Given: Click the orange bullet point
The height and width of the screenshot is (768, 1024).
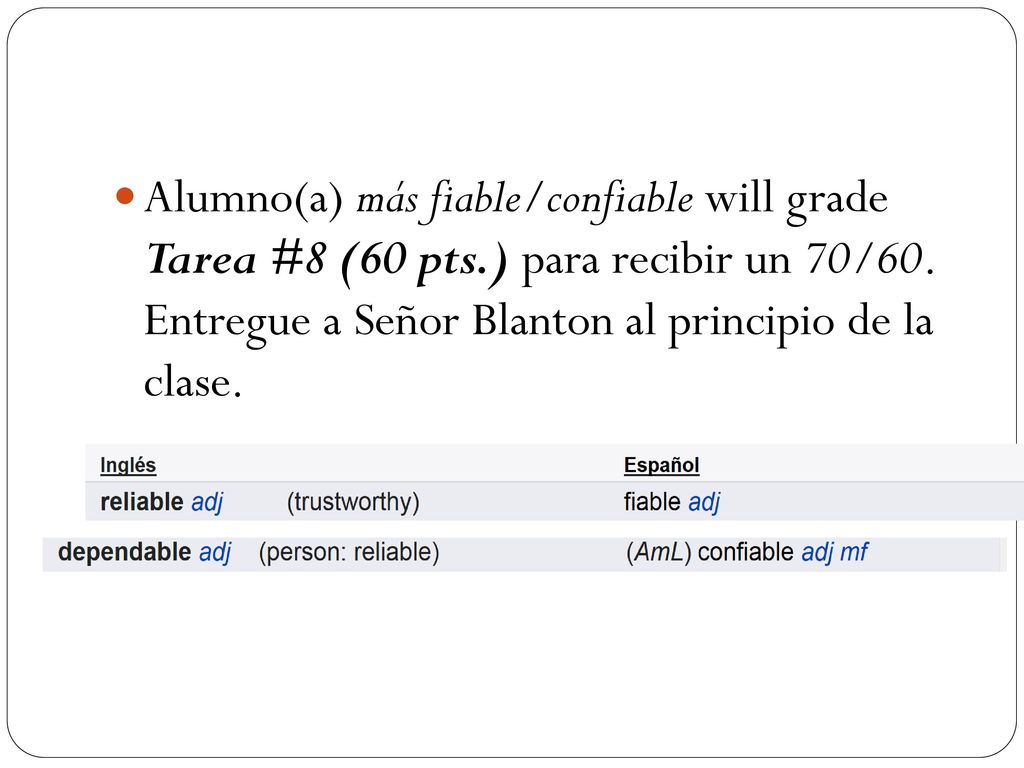Looking at the screenshot, I should pos(125,196).
